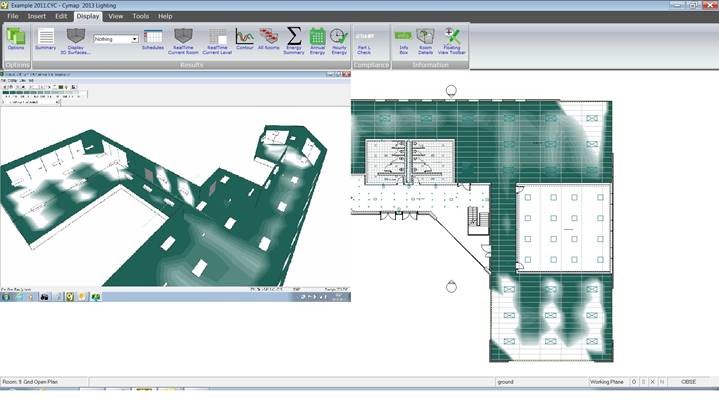Screen dimensions: 719x405
Task: Show the Floating View Toolbar
Action: click(x=452, y=41)
